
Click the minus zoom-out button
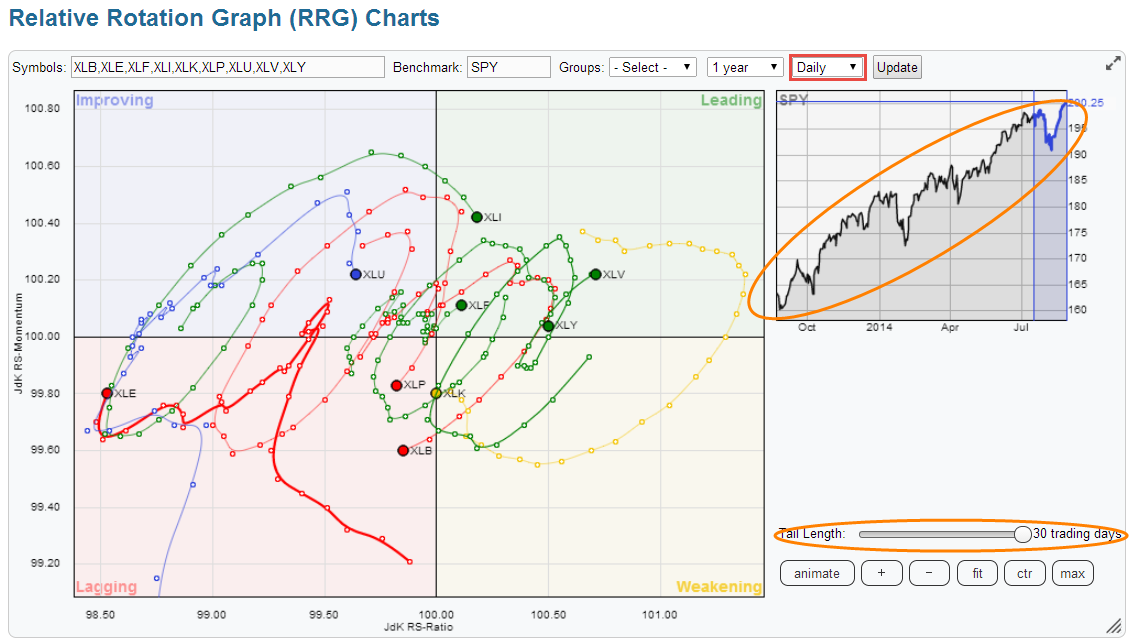[929, 573]
